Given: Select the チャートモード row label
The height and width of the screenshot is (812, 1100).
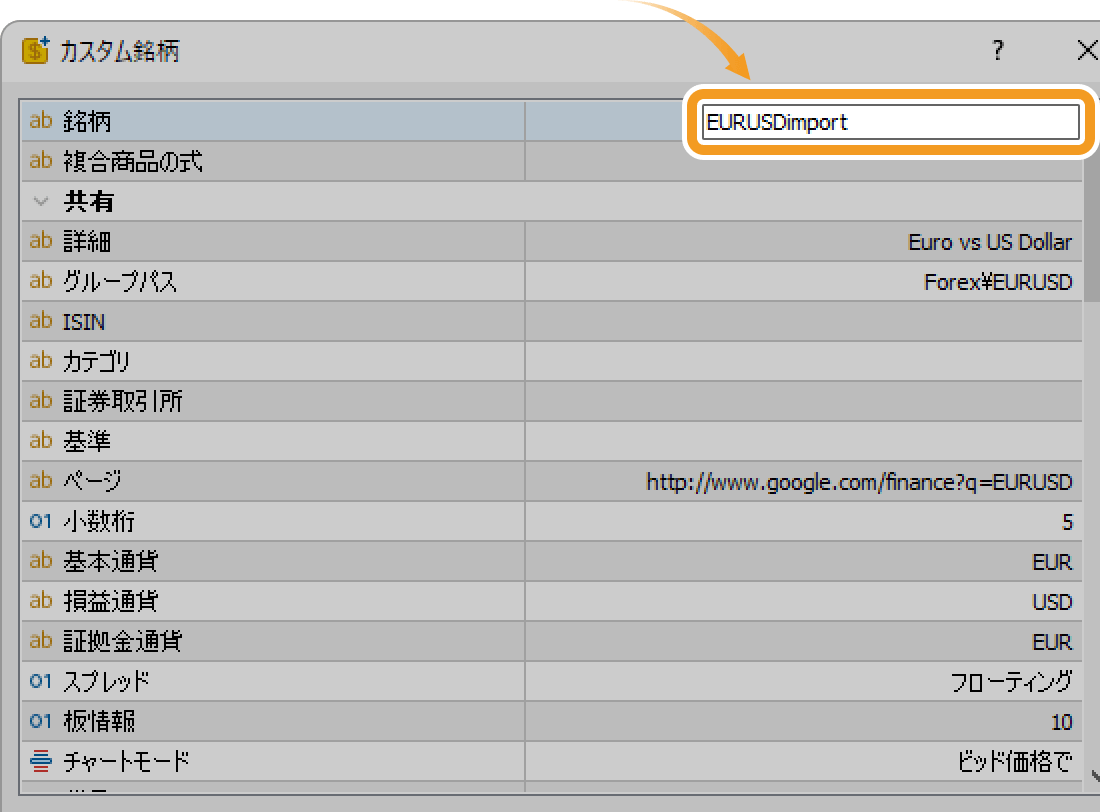Looking at the screenshot, I should point(126,761).
